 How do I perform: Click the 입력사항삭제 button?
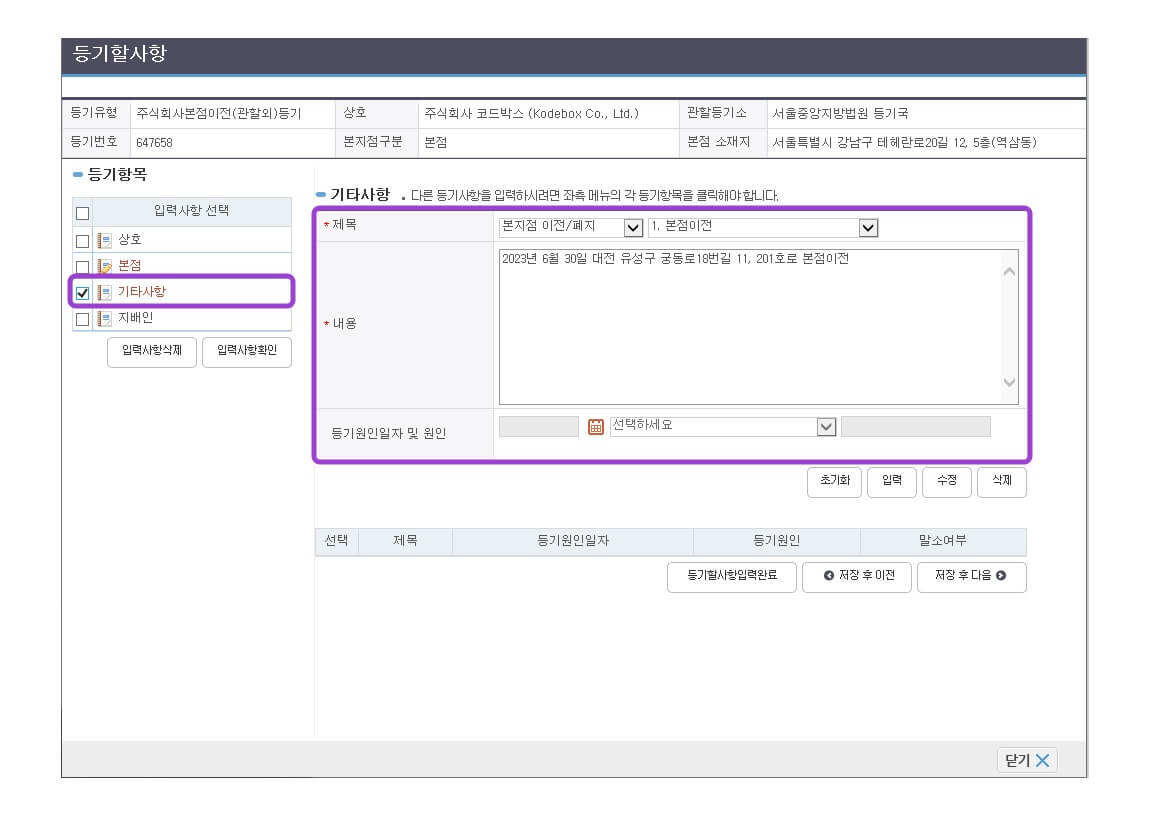[x=152, y=352]
